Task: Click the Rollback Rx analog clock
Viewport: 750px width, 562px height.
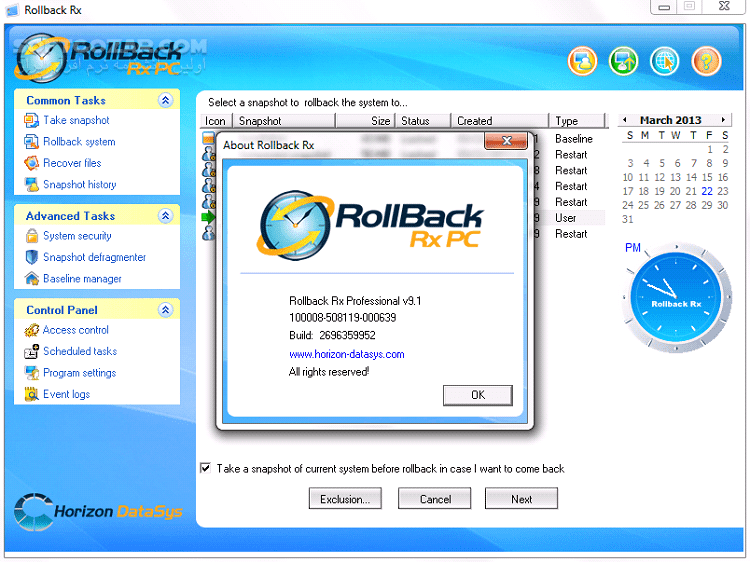Action: pos(676,298)
